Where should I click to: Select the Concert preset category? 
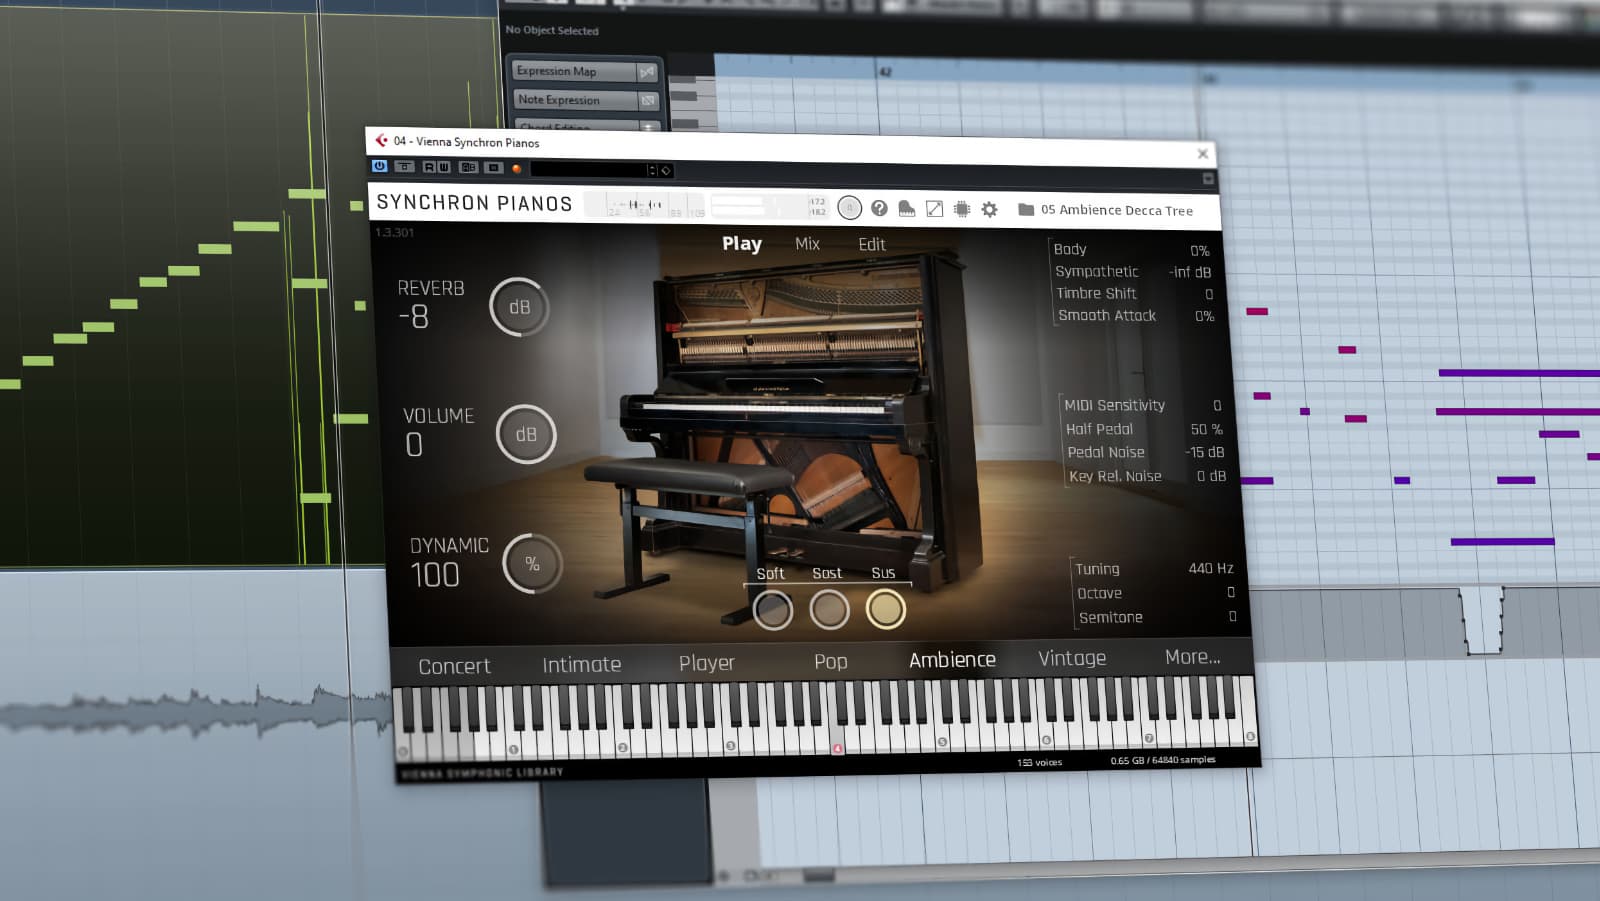pos(454,666)
